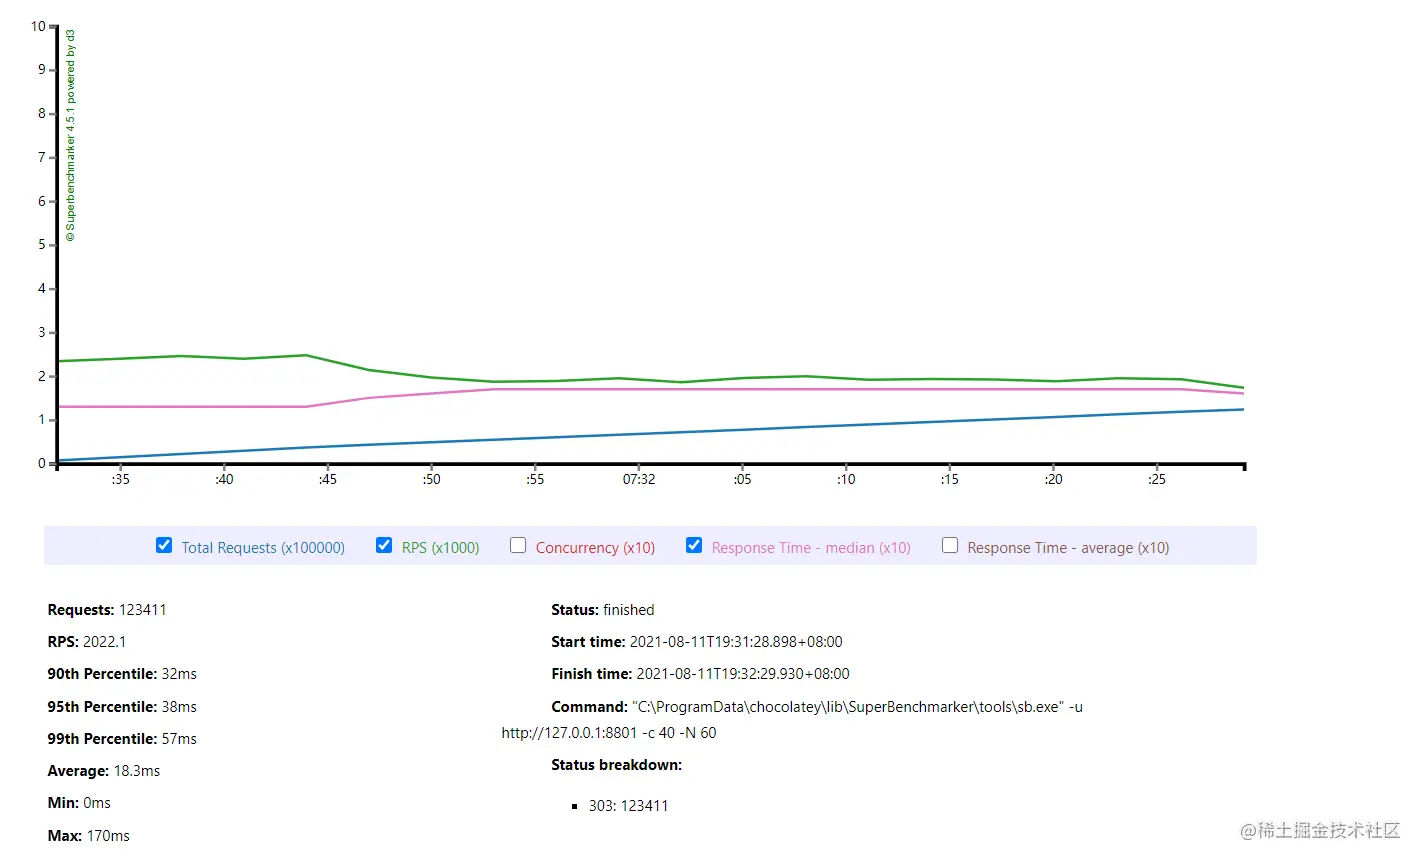Click the http://127.0.0.1:8801 URL text

click(569, 733)
